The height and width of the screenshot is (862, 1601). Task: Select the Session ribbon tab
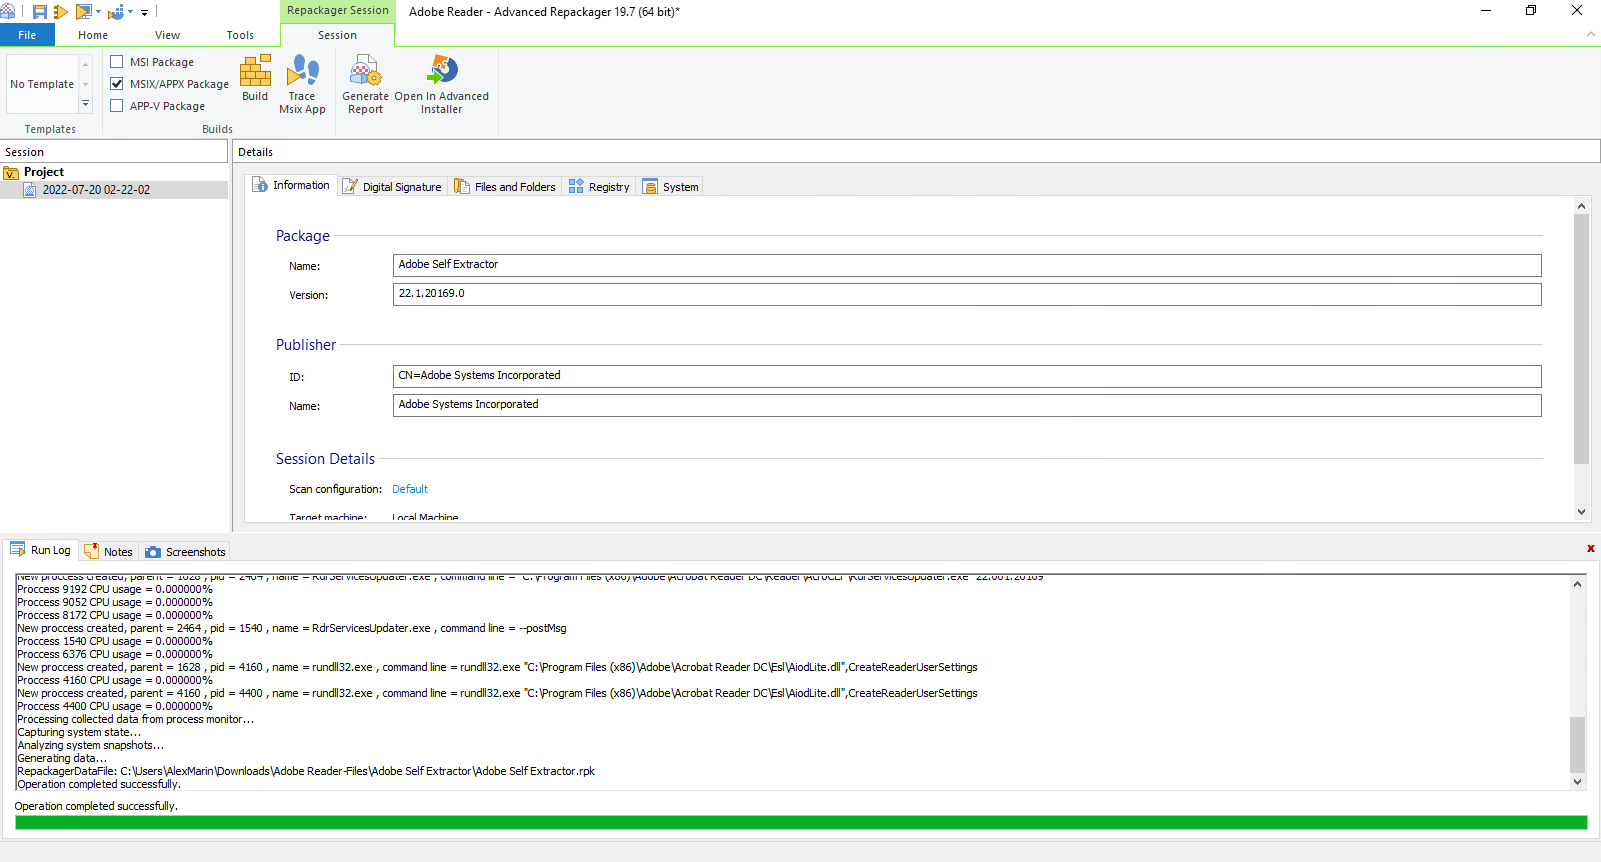tap(337, 35)
